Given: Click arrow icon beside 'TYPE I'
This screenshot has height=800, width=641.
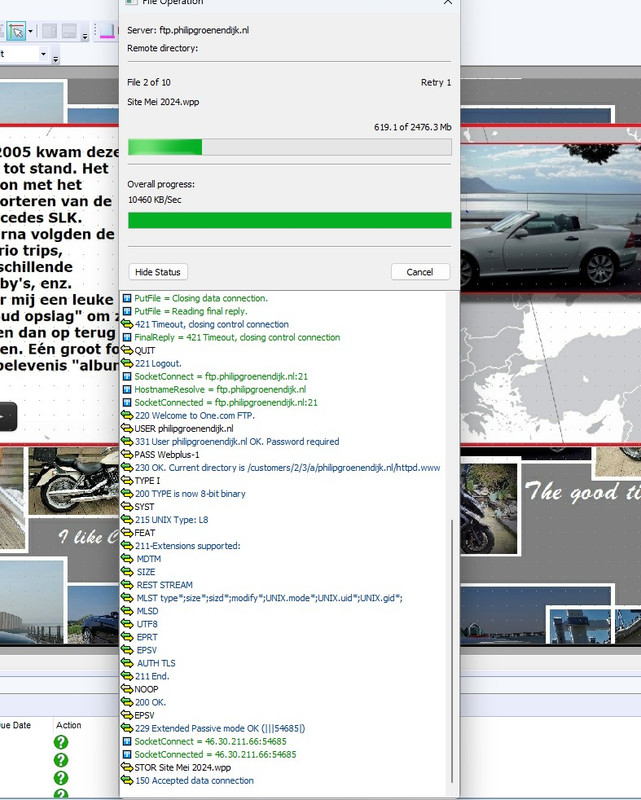Looking at the screenshot, I should (127, 481).
